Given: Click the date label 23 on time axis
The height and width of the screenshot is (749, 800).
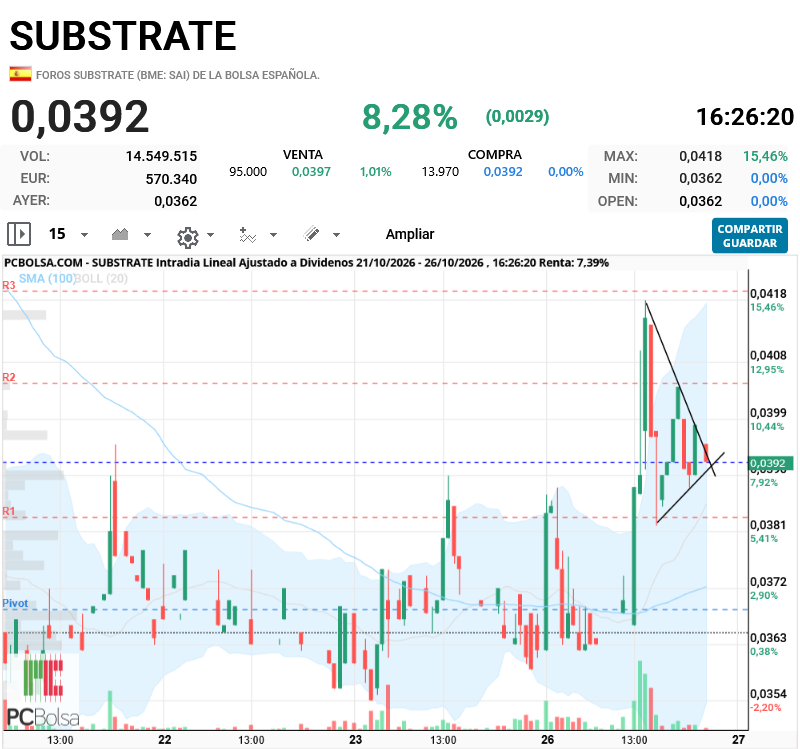Looking at the screenshot, I should (x=355, y=739).
